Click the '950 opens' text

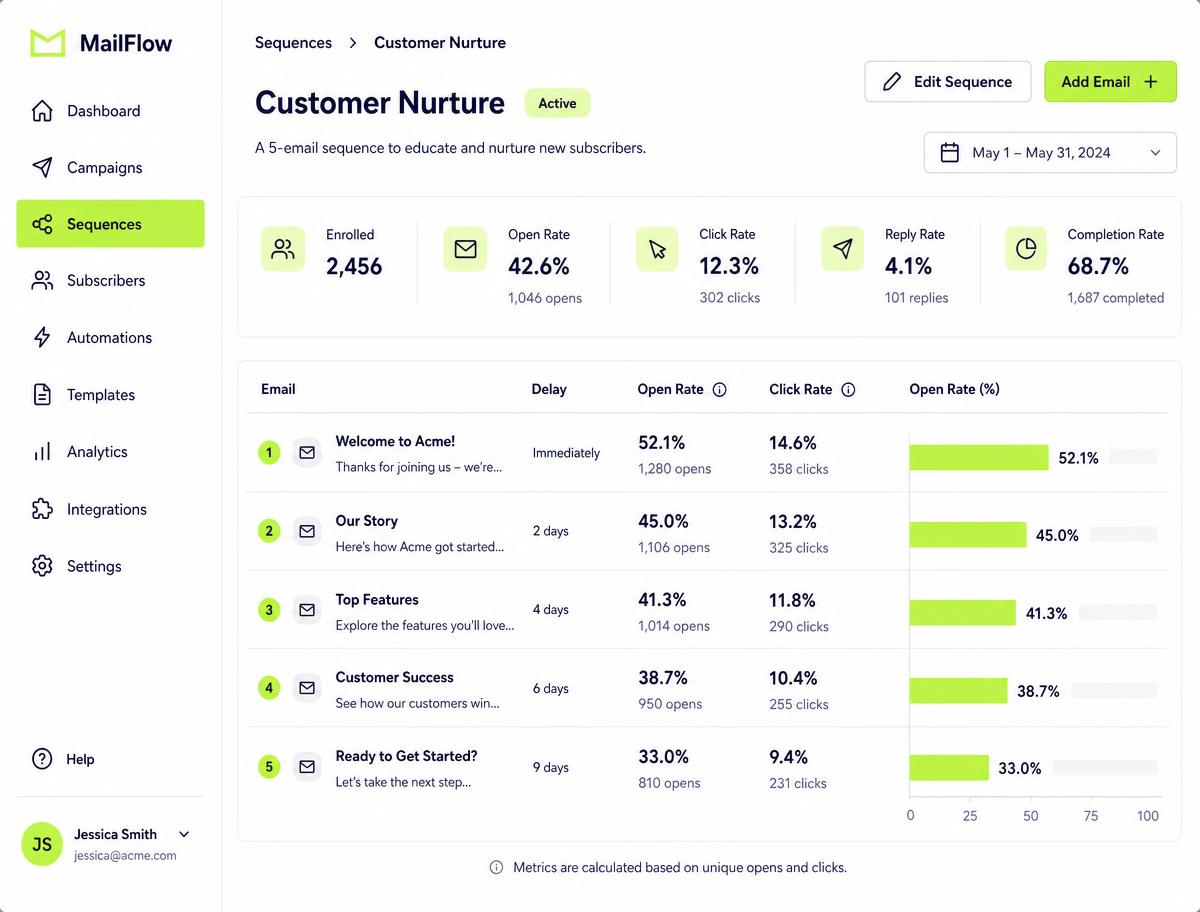coord(670,704)
